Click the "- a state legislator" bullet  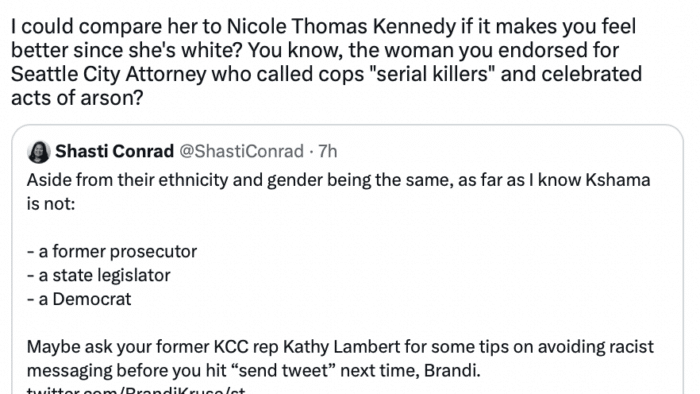pyautogui.click(x=99, y=275)
